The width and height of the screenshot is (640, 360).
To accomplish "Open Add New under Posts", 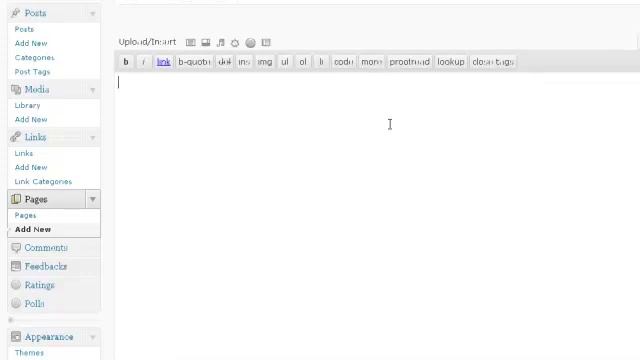I will (x=31, y=43).
